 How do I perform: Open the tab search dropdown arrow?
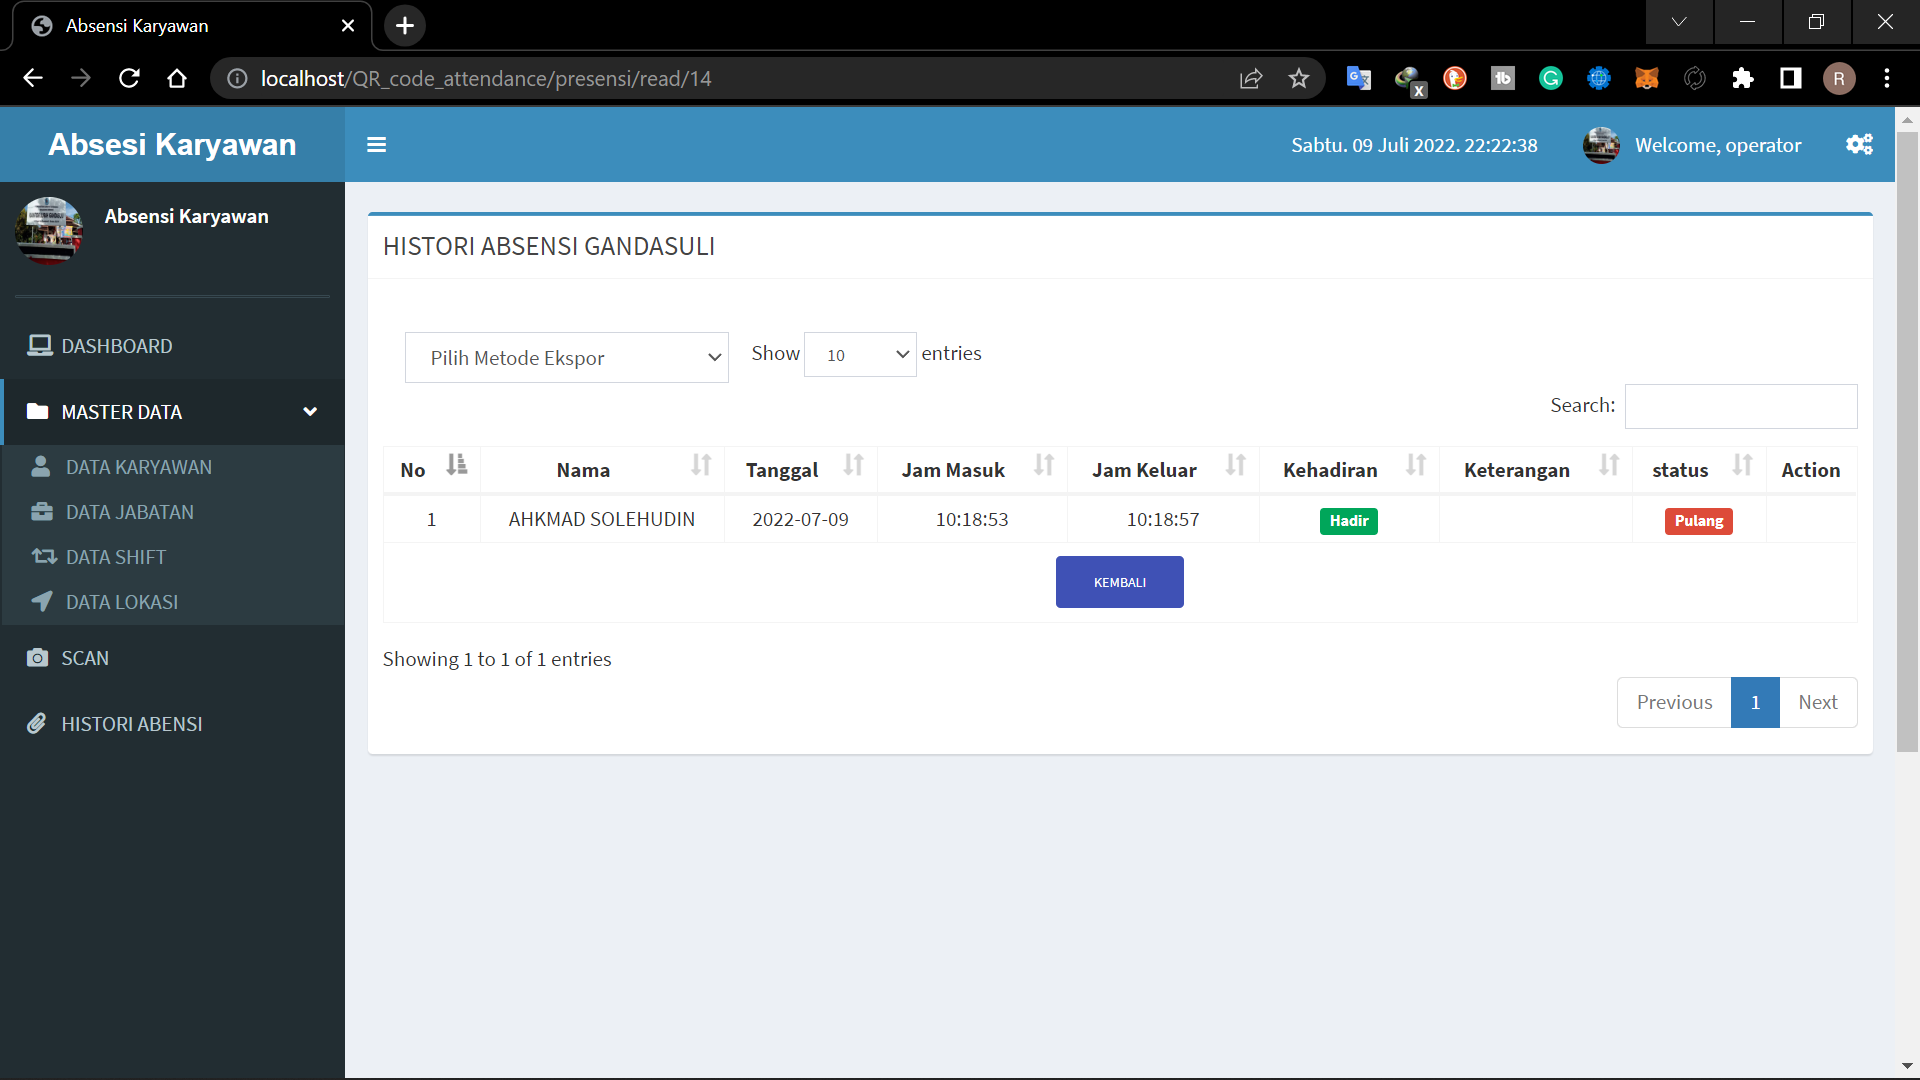[x=1679, y=22]
